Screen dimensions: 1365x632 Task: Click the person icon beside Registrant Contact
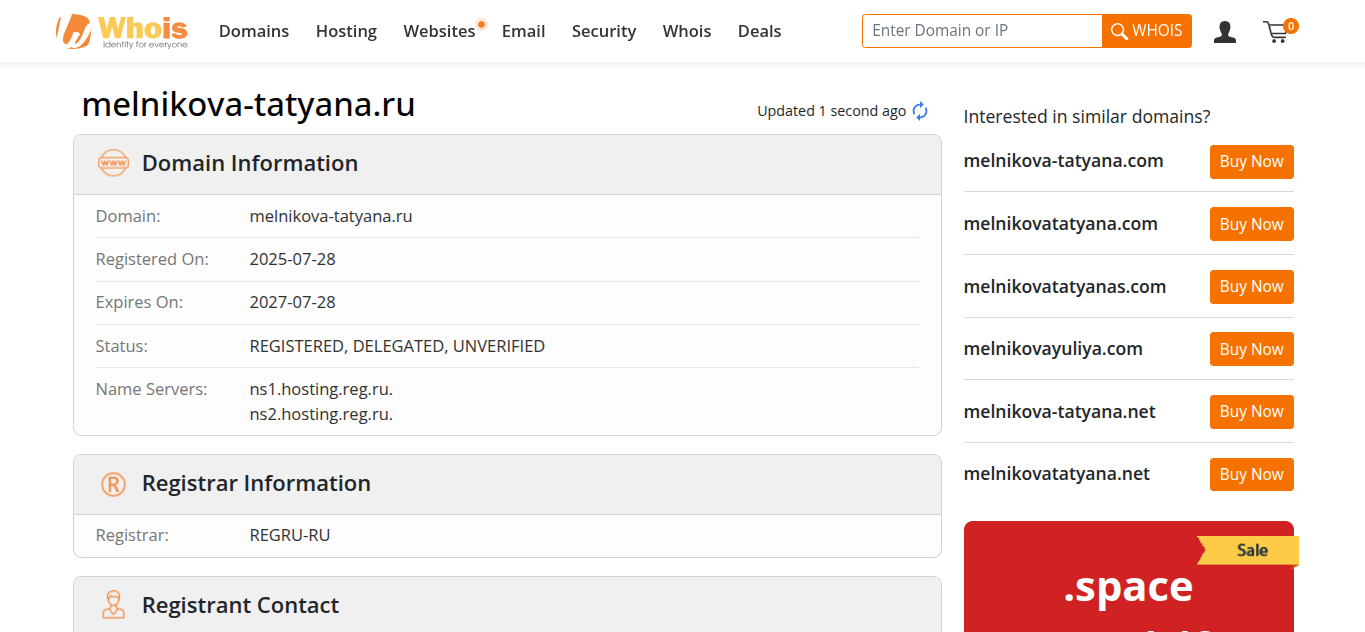pyautogui.click(x=113, y=605)
